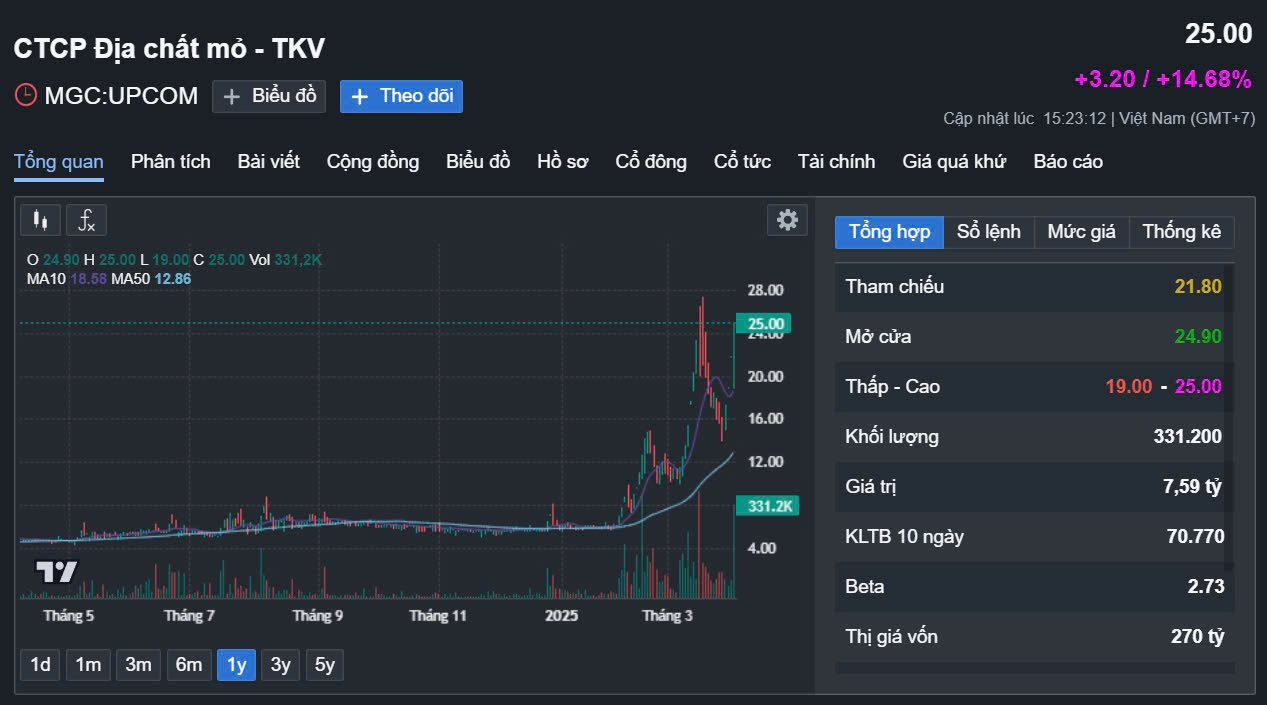Click the Thấp - Cao high value 25.00
This screenshot has width=1267, height=705.
click(1198, 387)
